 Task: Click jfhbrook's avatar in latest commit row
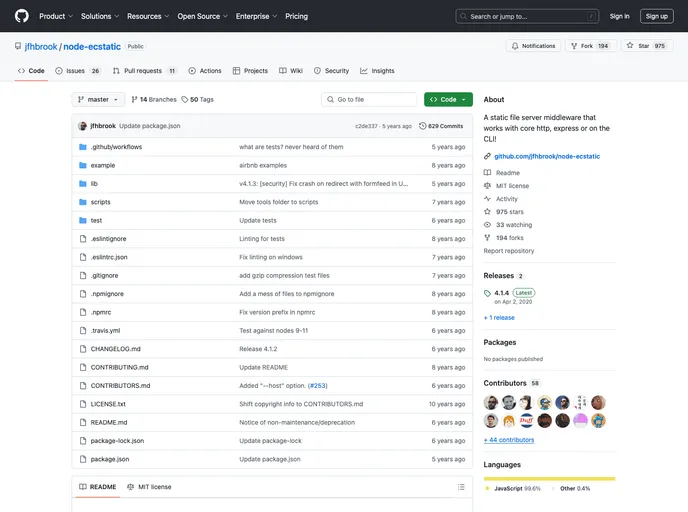click(82, 126)
